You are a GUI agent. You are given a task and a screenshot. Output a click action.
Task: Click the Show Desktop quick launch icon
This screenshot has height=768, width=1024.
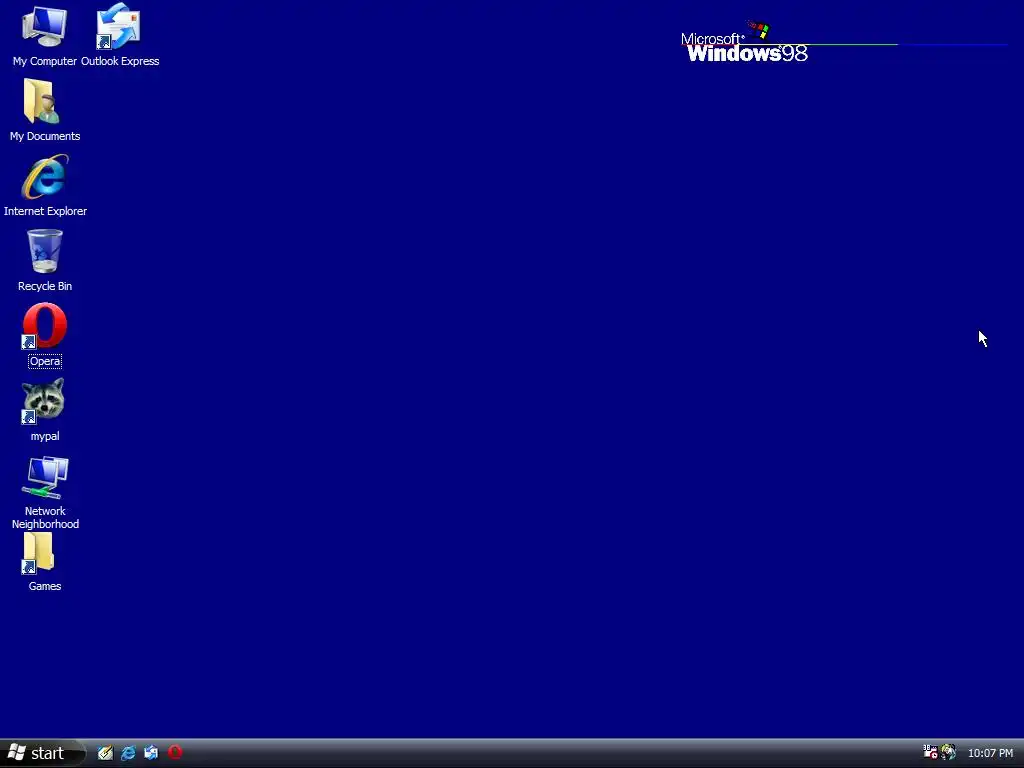(105, 753)
